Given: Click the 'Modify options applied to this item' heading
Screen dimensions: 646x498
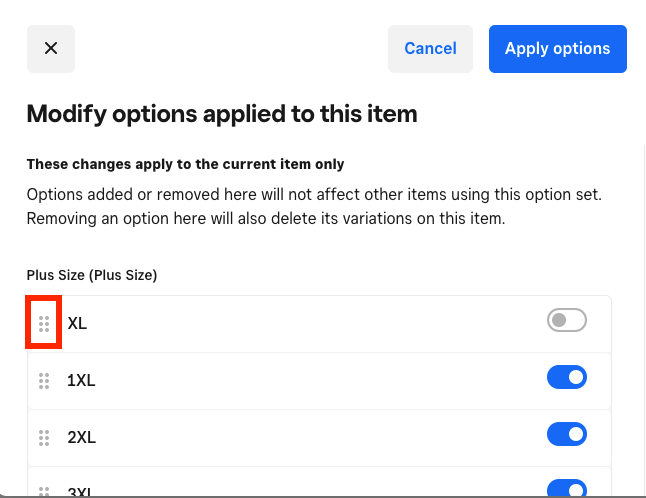Looking at the screenshot, I should click(x=222, y=113).
